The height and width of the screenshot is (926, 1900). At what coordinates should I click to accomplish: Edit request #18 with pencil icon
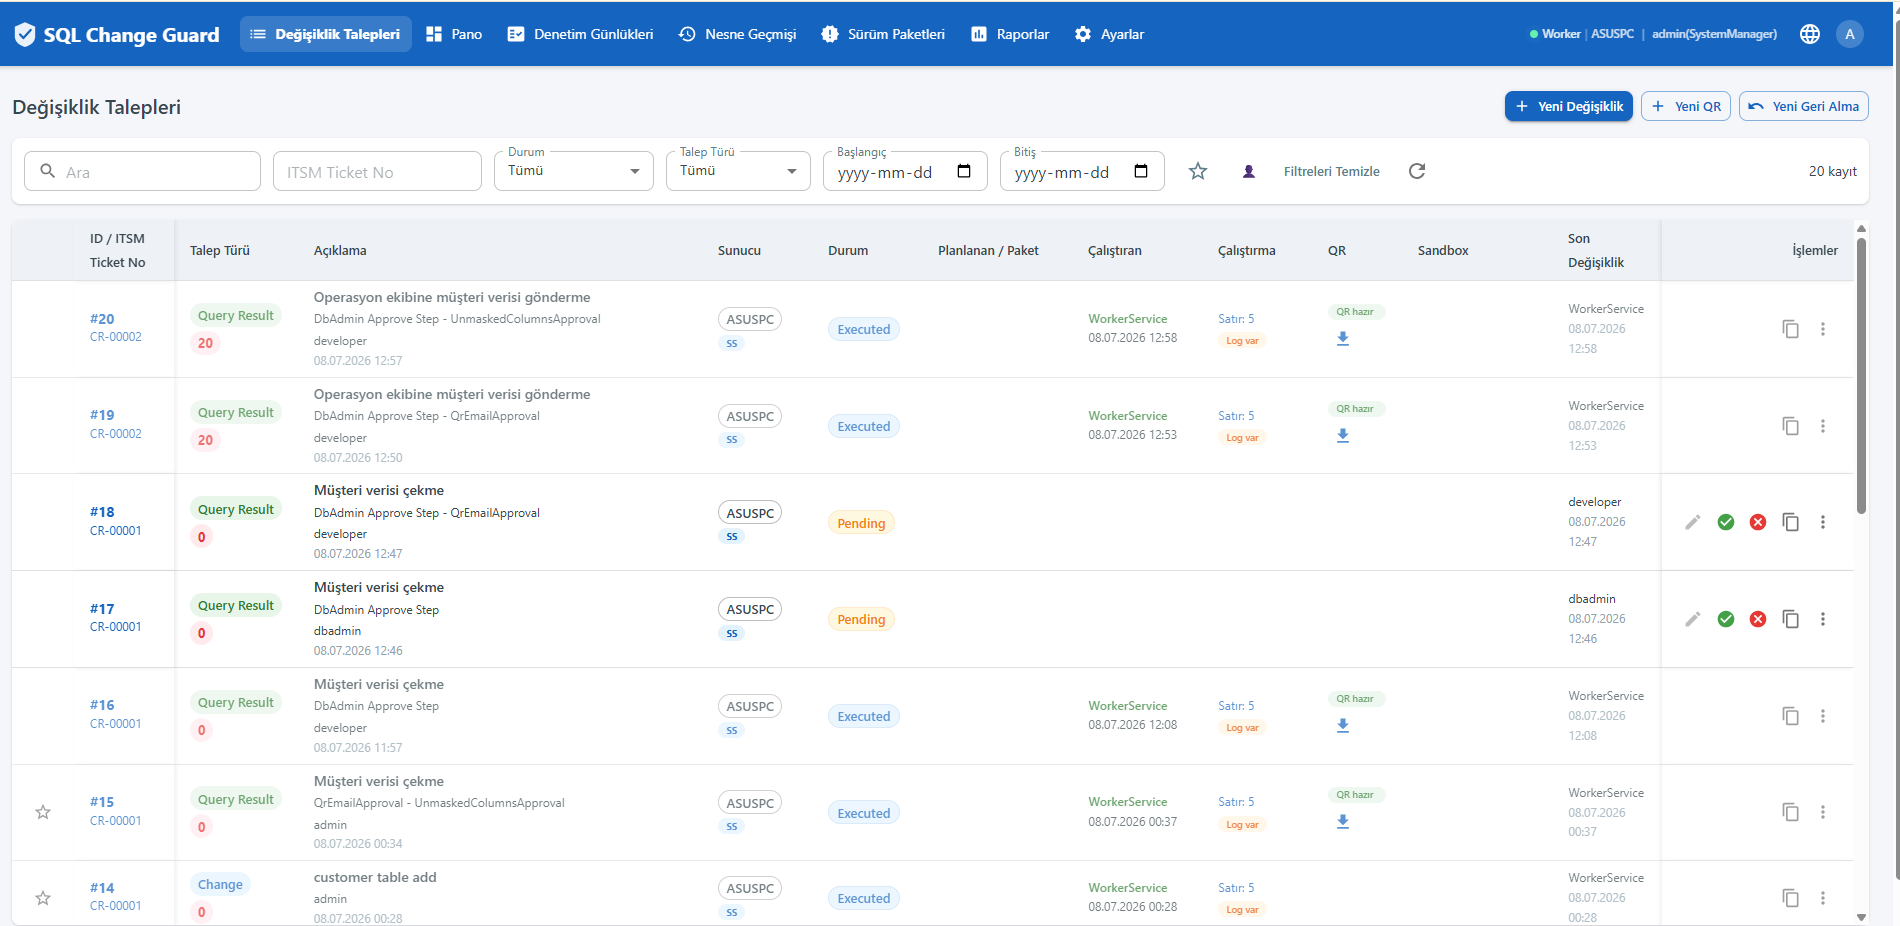tap(1693, 522)
